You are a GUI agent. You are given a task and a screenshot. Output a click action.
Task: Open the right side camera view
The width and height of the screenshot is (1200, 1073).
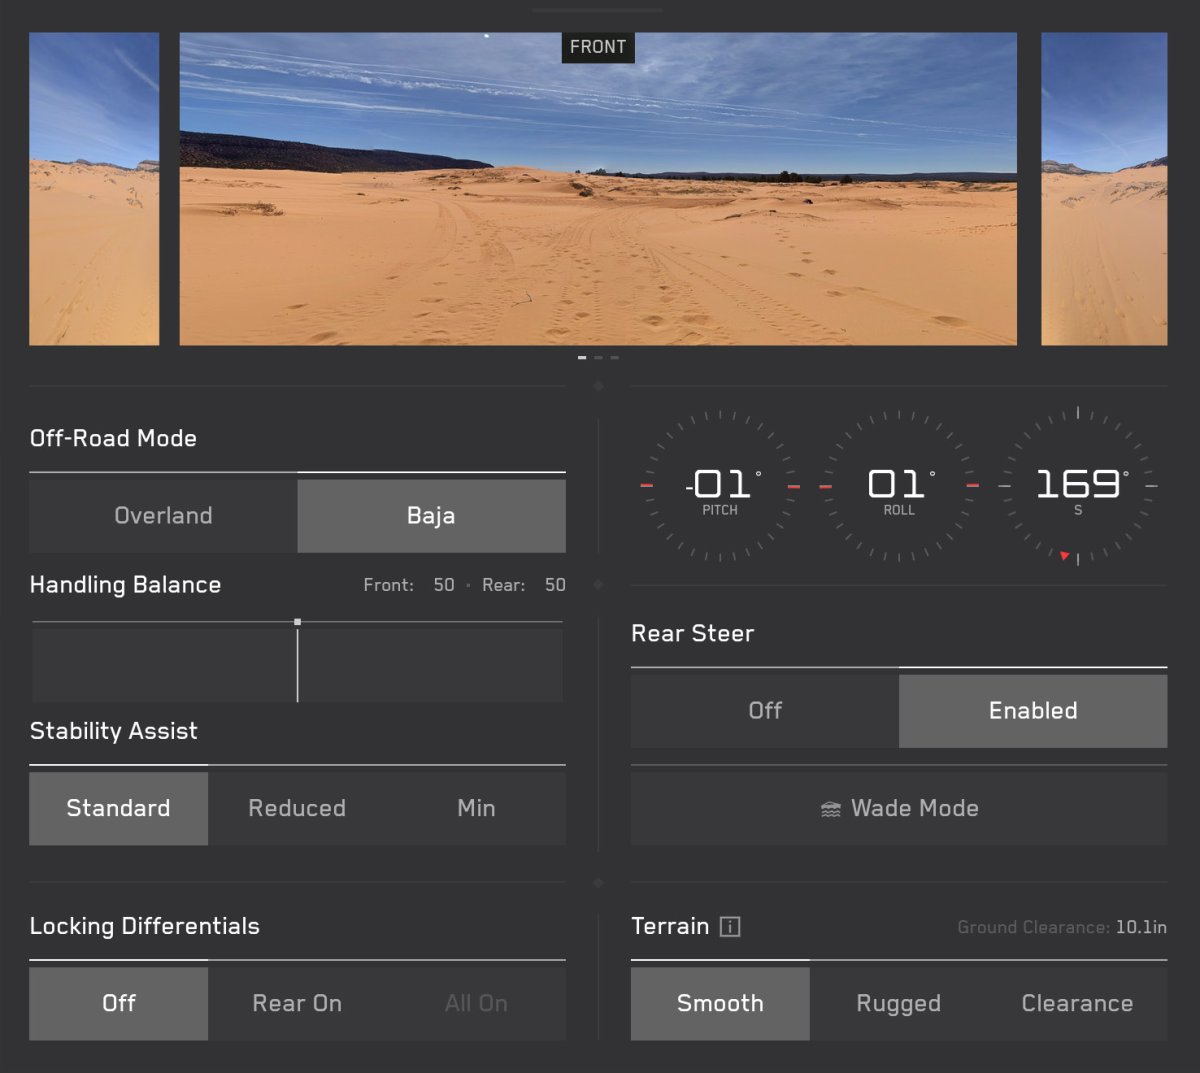[x=1104, y=190]
